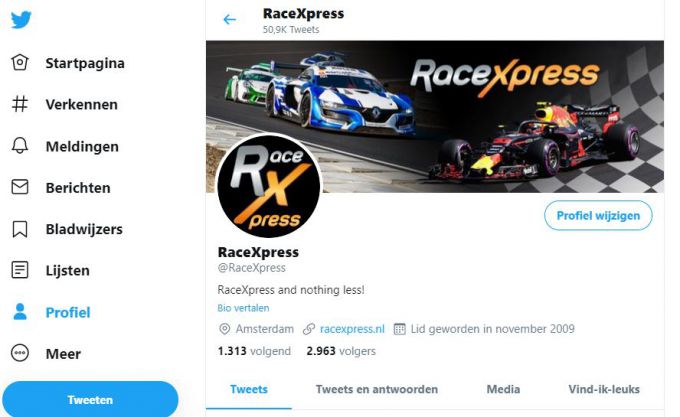Click the Profiel wijzigen button
This screenshot has width=680, height=417.
tap(598, 215)
